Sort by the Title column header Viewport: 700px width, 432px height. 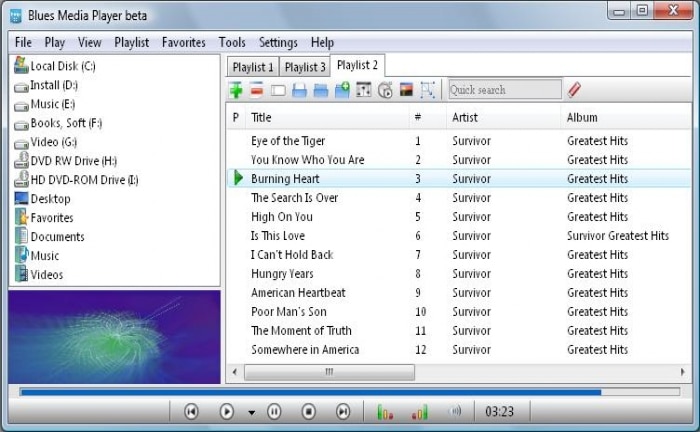coord(328,117)
